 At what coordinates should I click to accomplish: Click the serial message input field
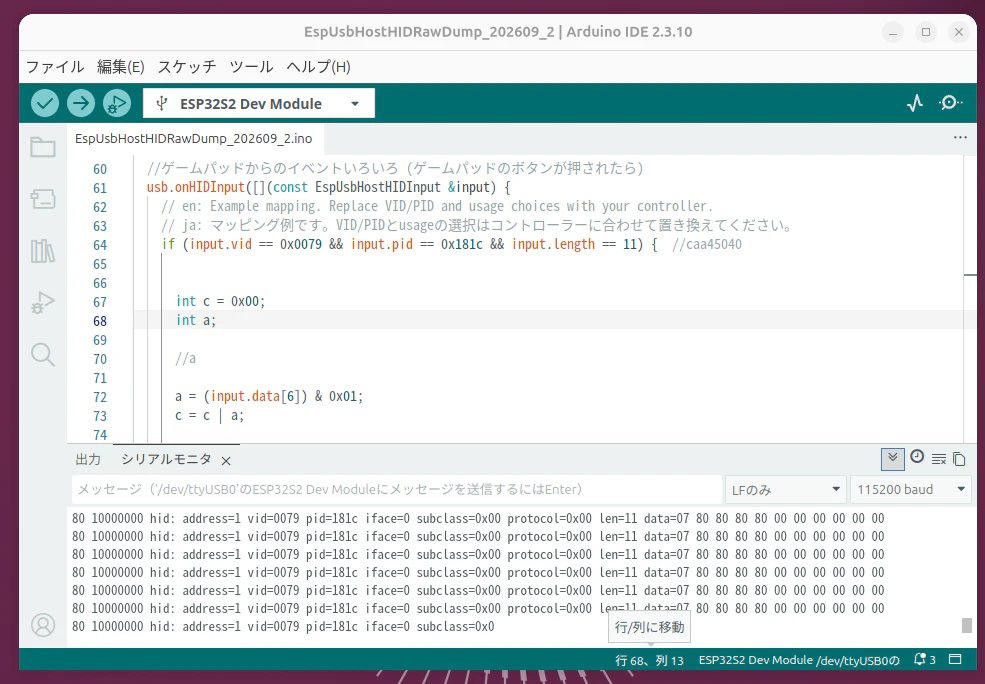pos(396,489)
